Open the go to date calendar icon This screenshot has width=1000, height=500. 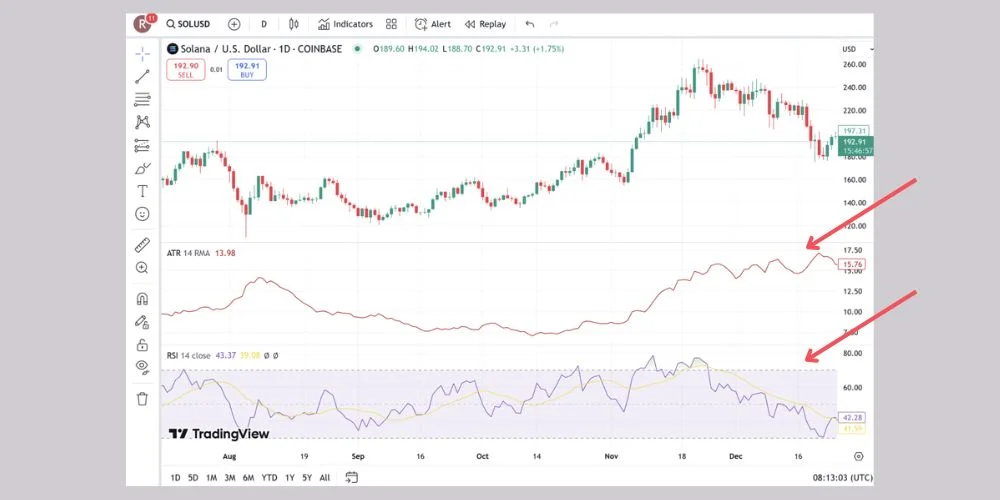[351, 477]
